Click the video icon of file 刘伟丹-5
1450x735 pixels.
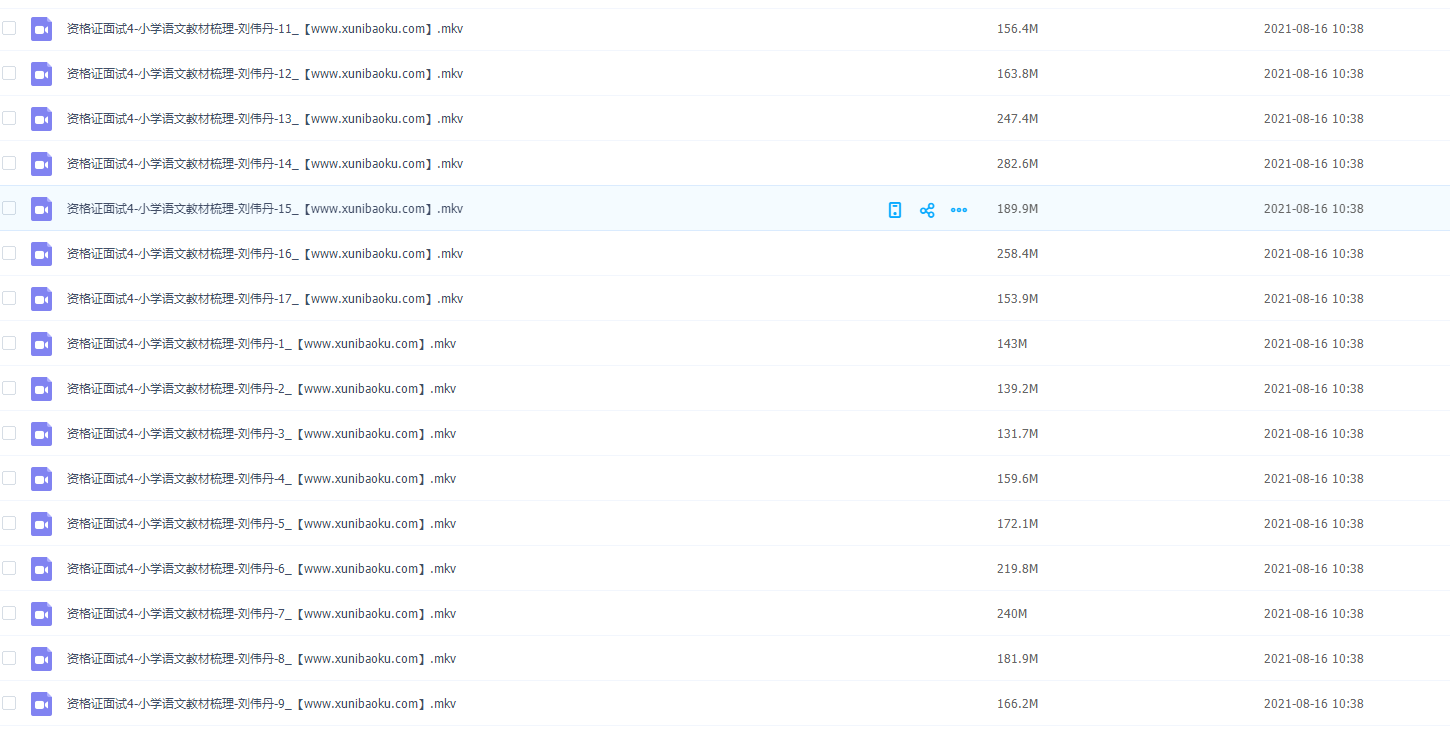click(x=41, y=524)
